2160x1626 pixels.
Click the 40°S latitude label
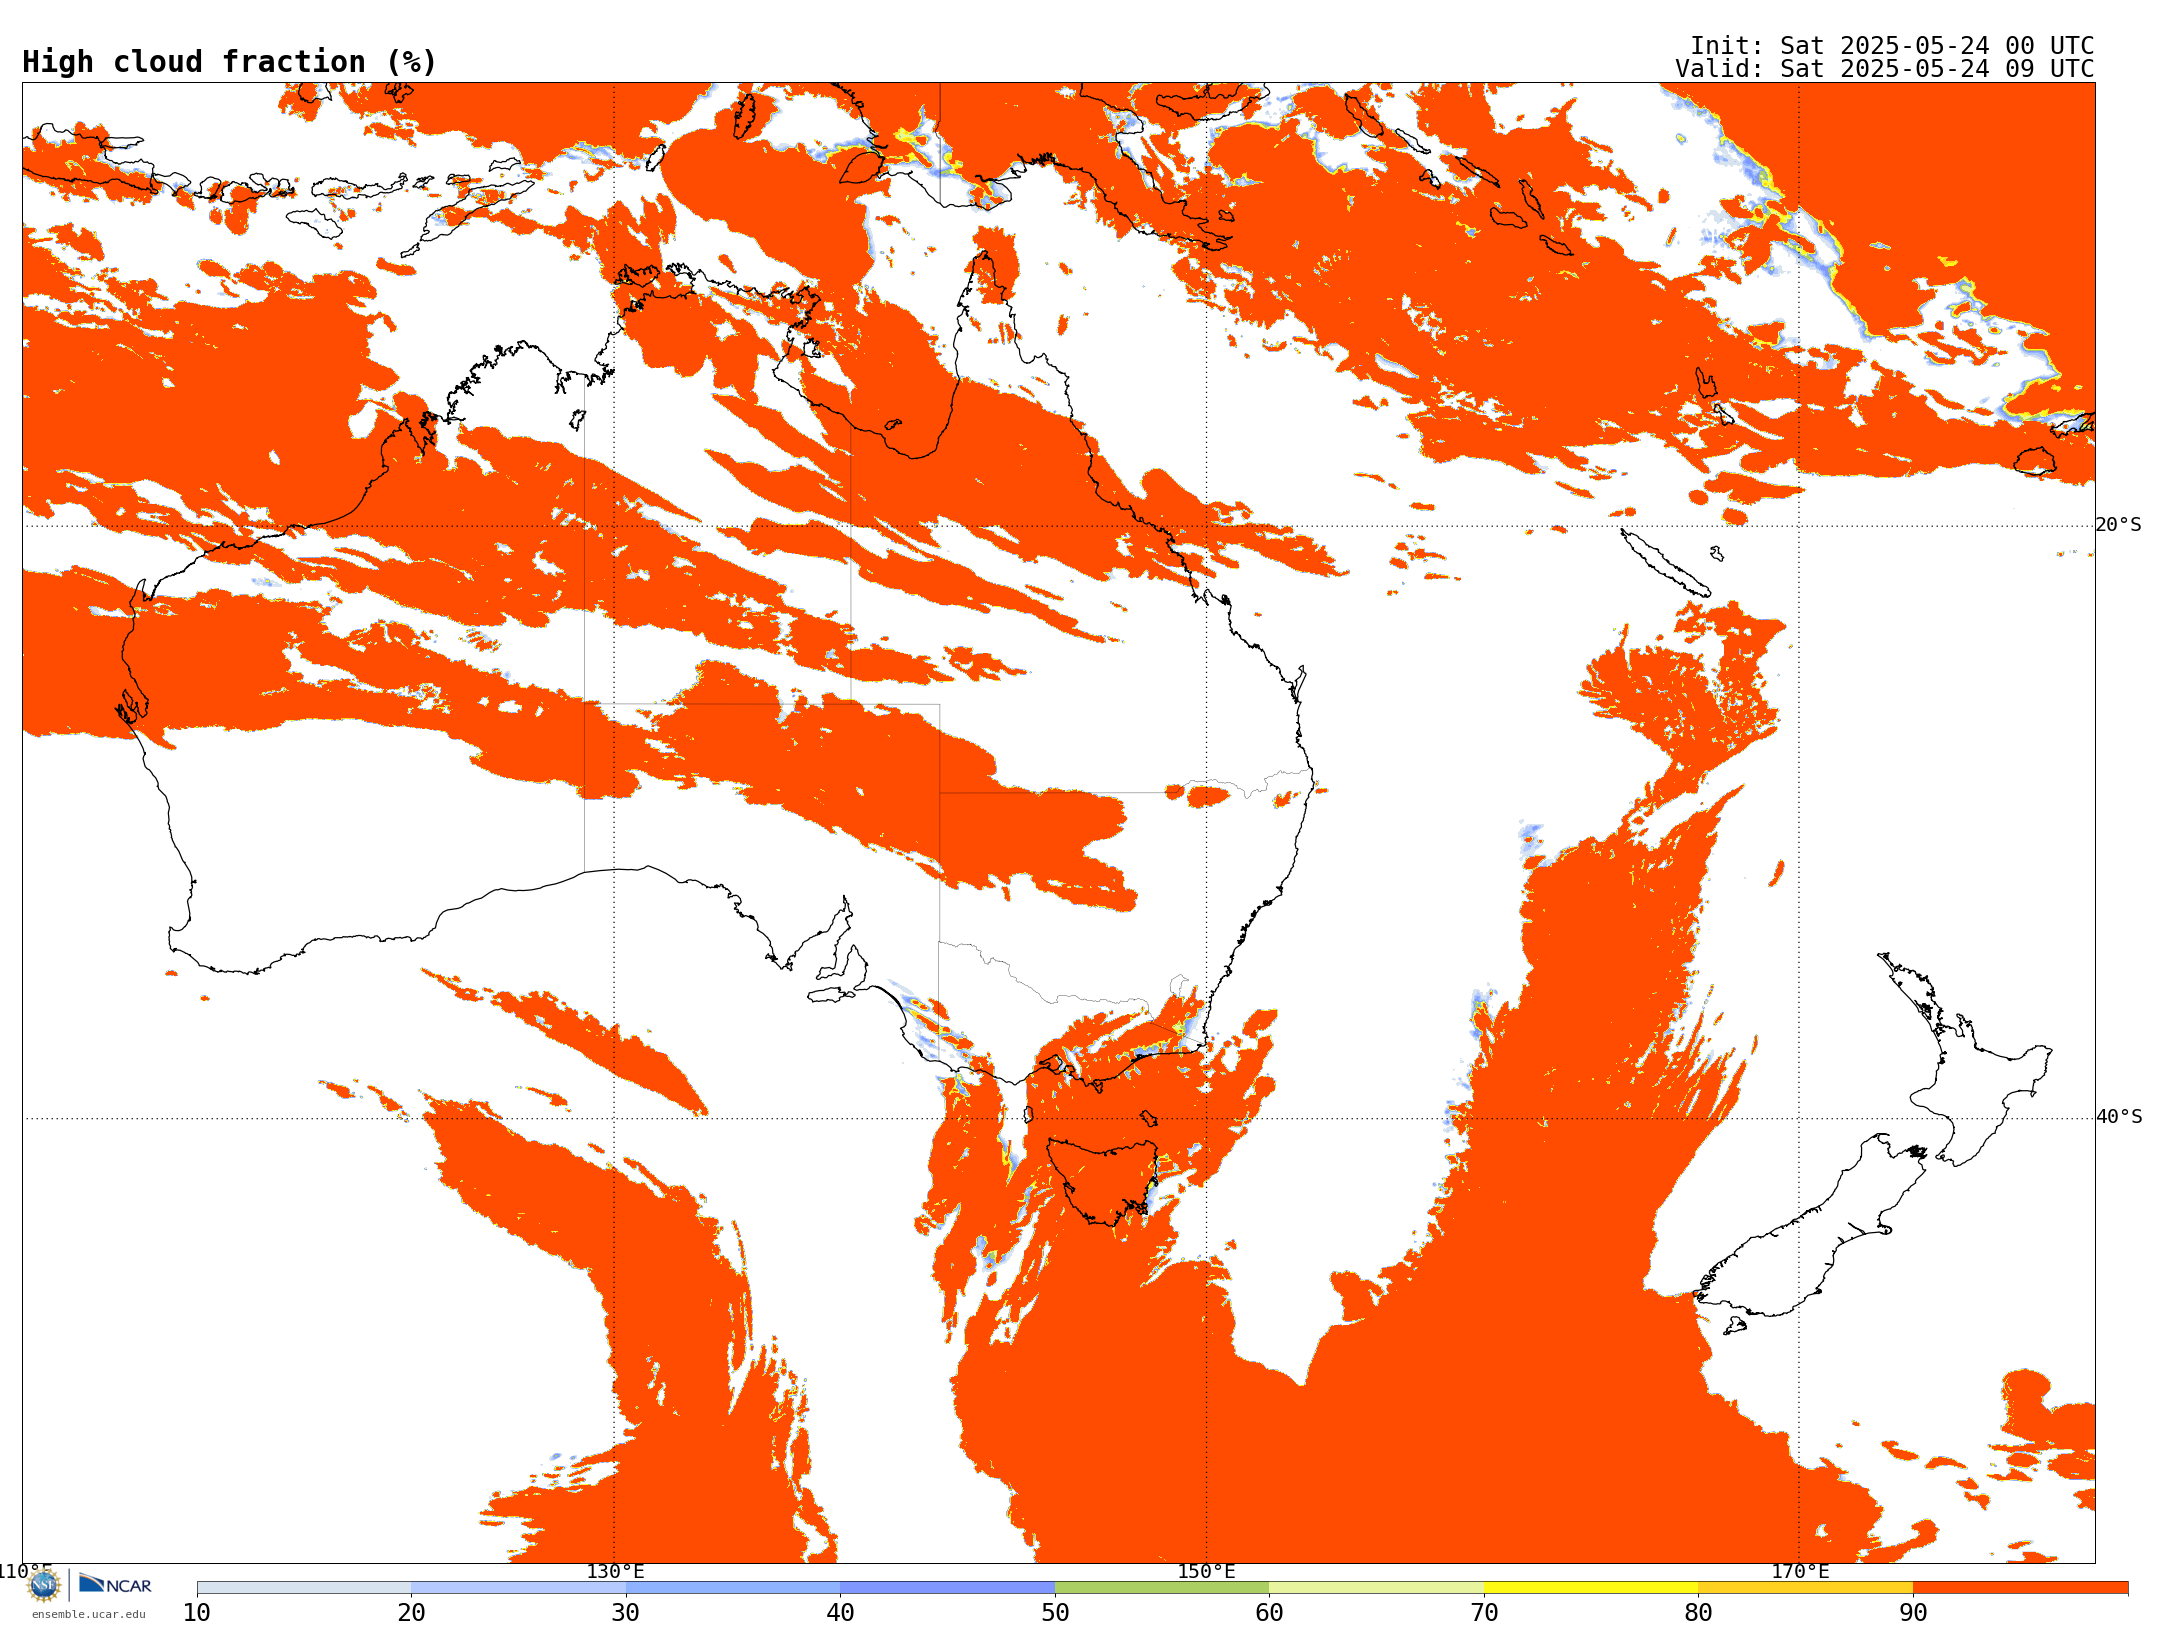(x=2119, y=1117)
